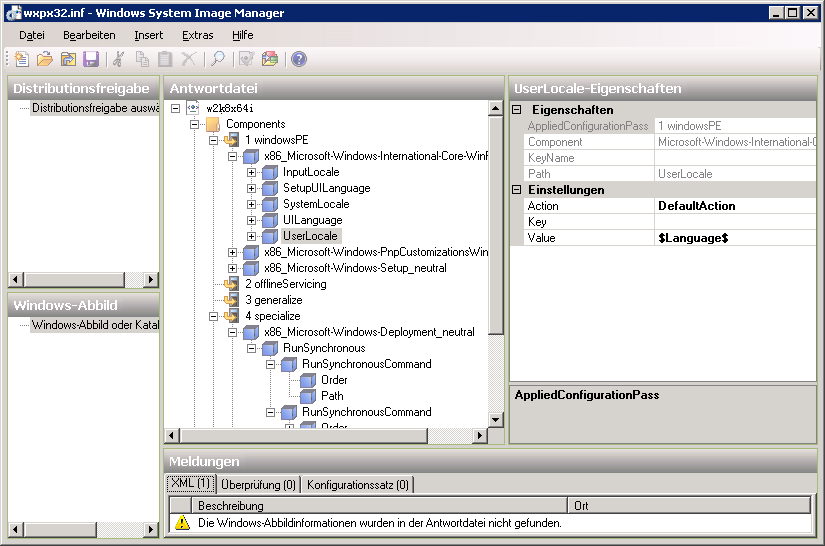
Task: Collapse the Einstellungen property section
Action: pyautogui.click(x=517, y=190)
